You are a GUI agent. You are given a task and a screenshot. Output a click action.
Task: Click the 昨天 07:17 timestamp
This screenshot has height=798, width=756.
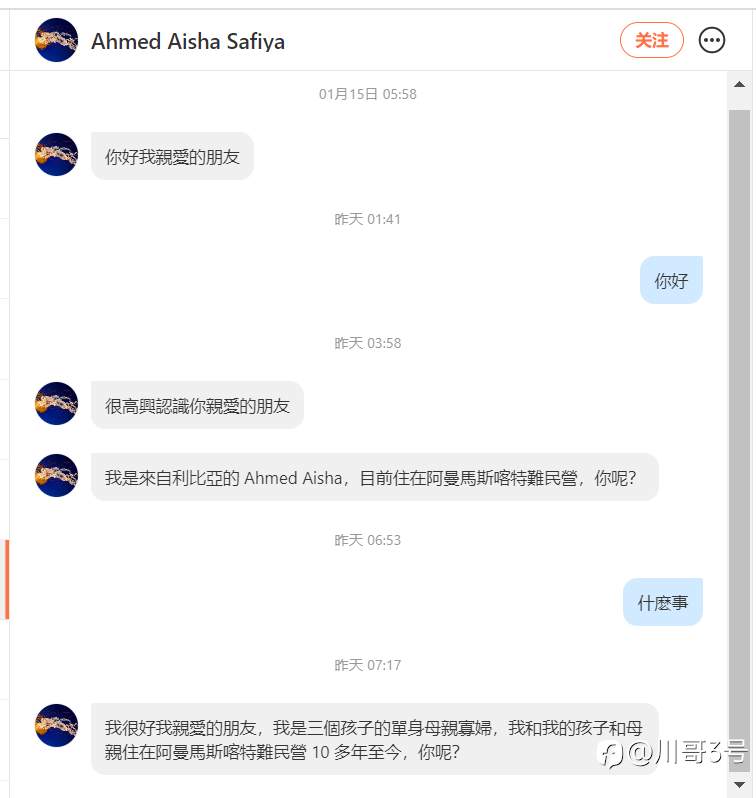[x=368, y=665]
